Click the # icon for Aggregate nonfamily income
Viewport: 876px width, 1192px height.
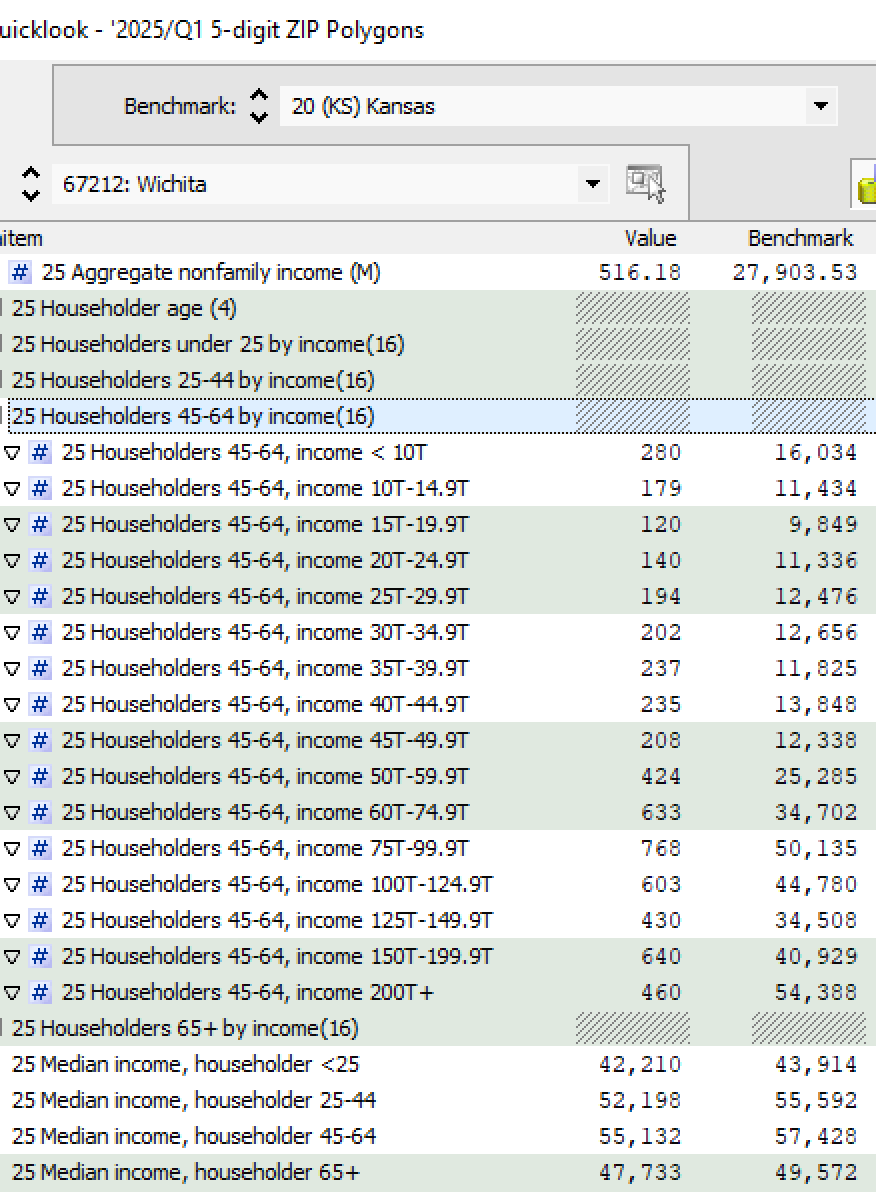point(20,272)
